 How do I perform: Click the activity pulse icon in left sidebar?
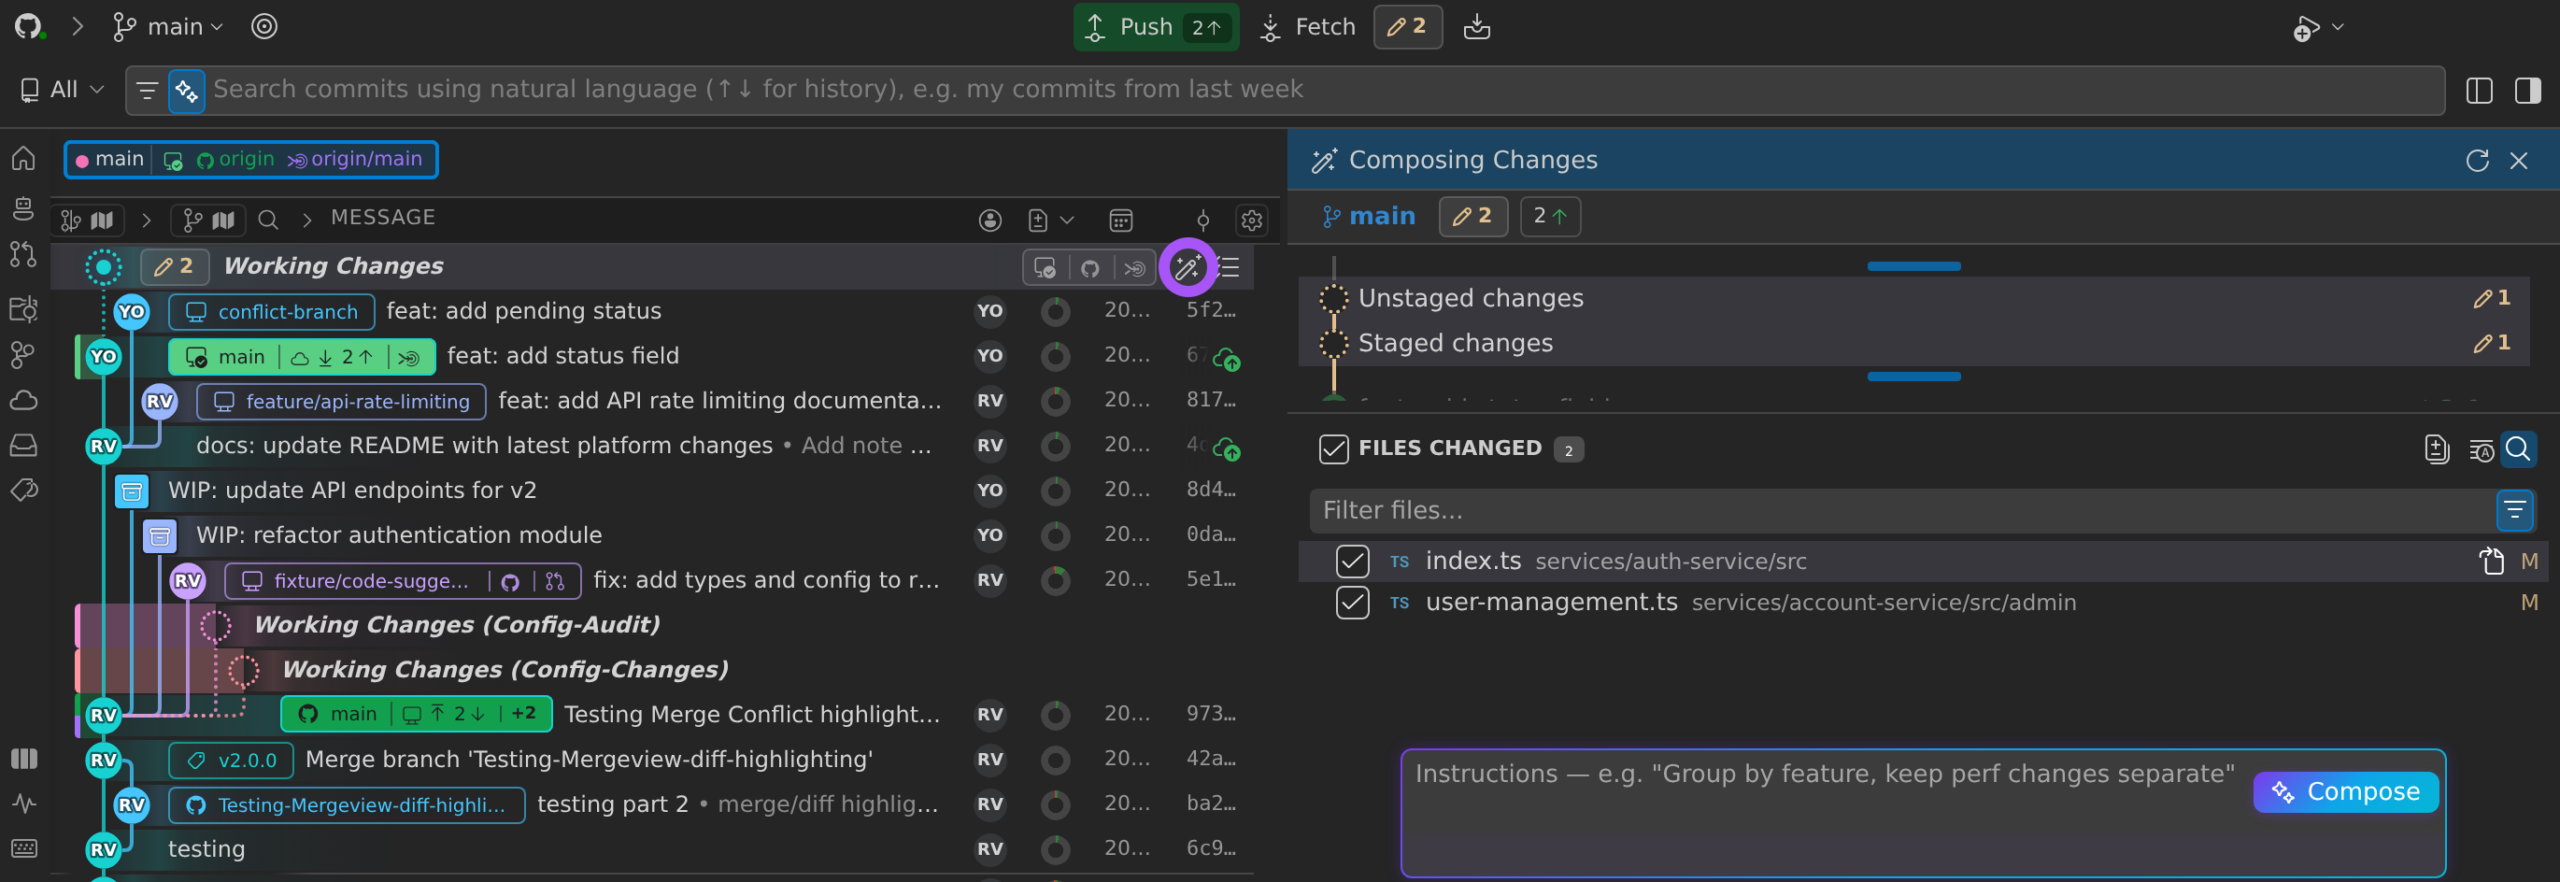pyautogui.click(x=23, y=804)
